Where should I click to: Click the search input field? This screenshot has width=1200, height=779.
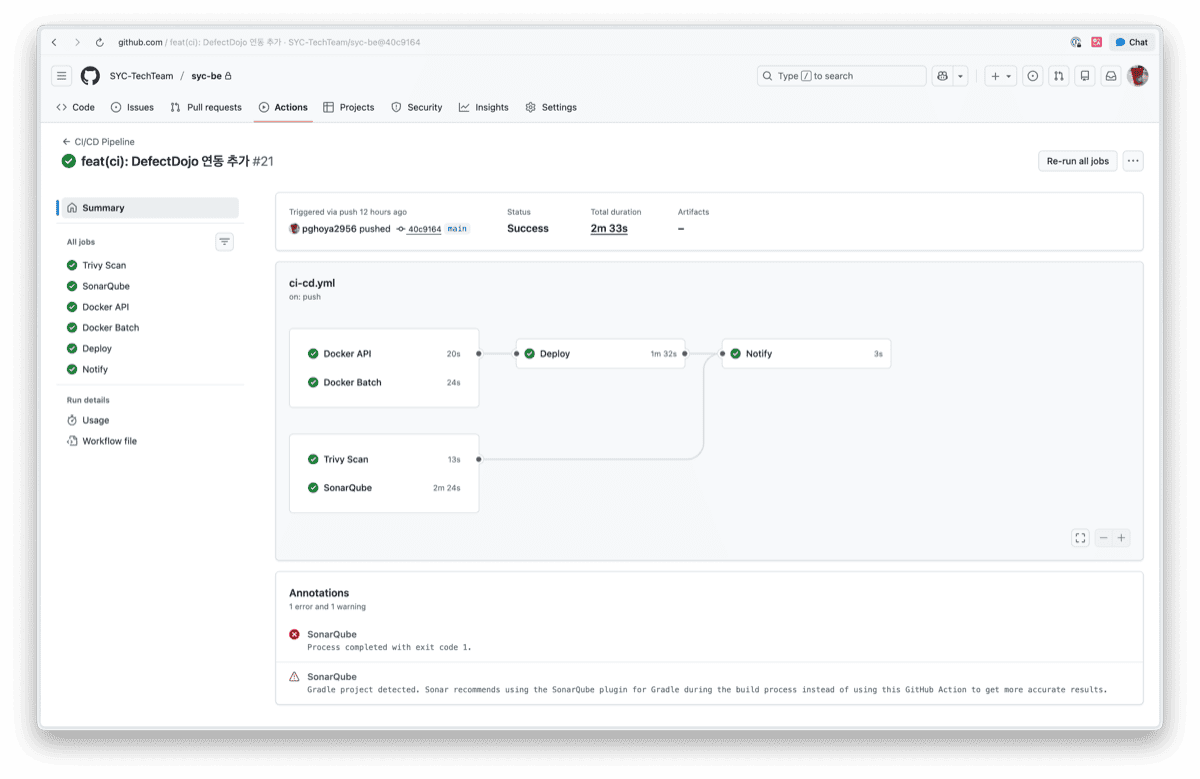841,76
